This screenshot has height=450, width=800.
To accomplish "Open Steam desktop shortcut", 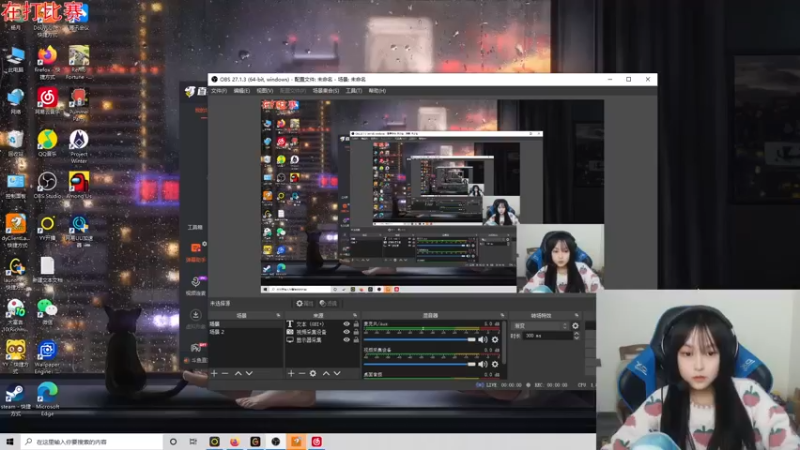I will click(x=15, y=399).
